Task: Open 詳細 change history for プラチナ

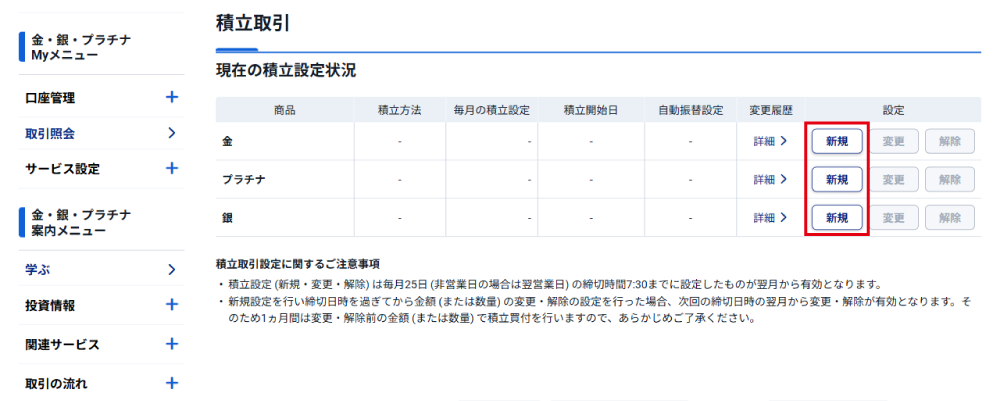Action: tap(770, 180)
